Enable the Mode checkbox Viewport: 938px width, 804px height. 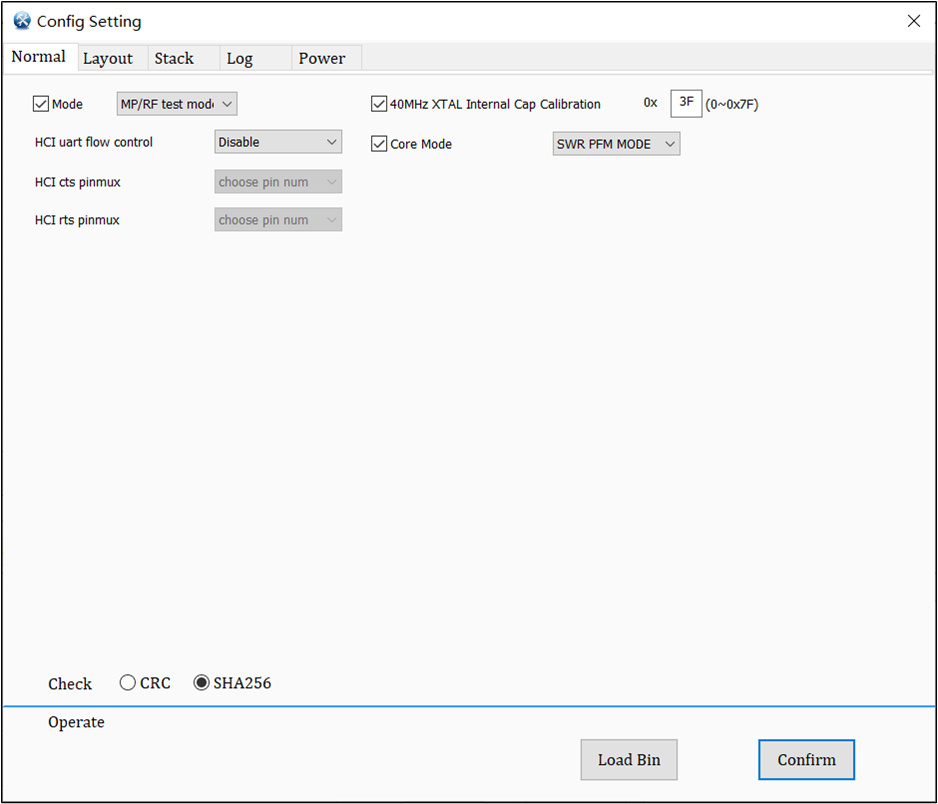tap(40, 103)
